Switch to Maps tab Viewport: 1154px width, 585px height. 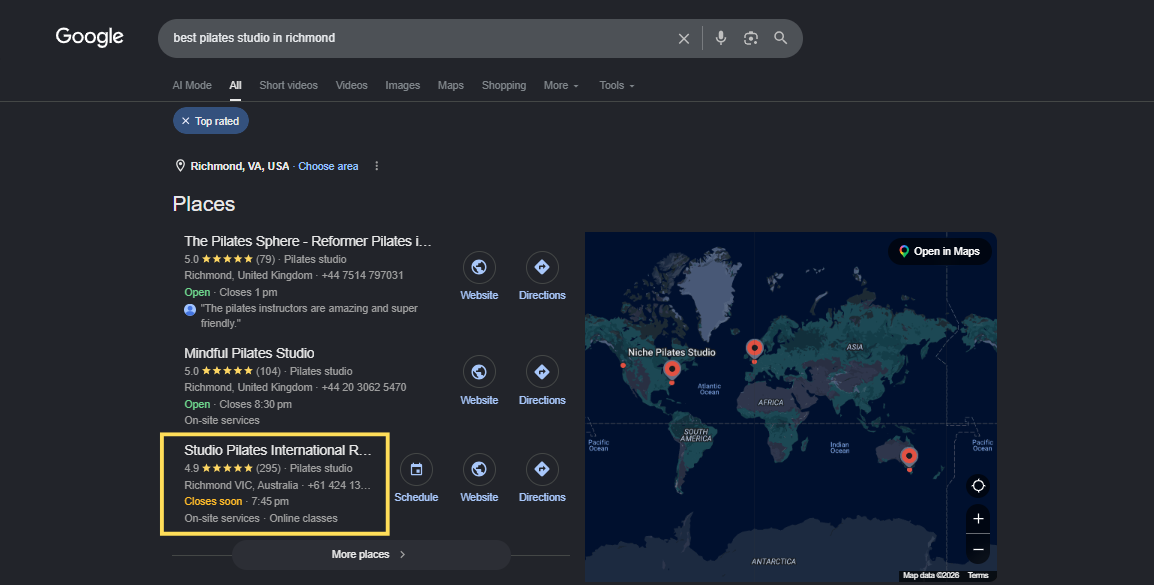450,85
